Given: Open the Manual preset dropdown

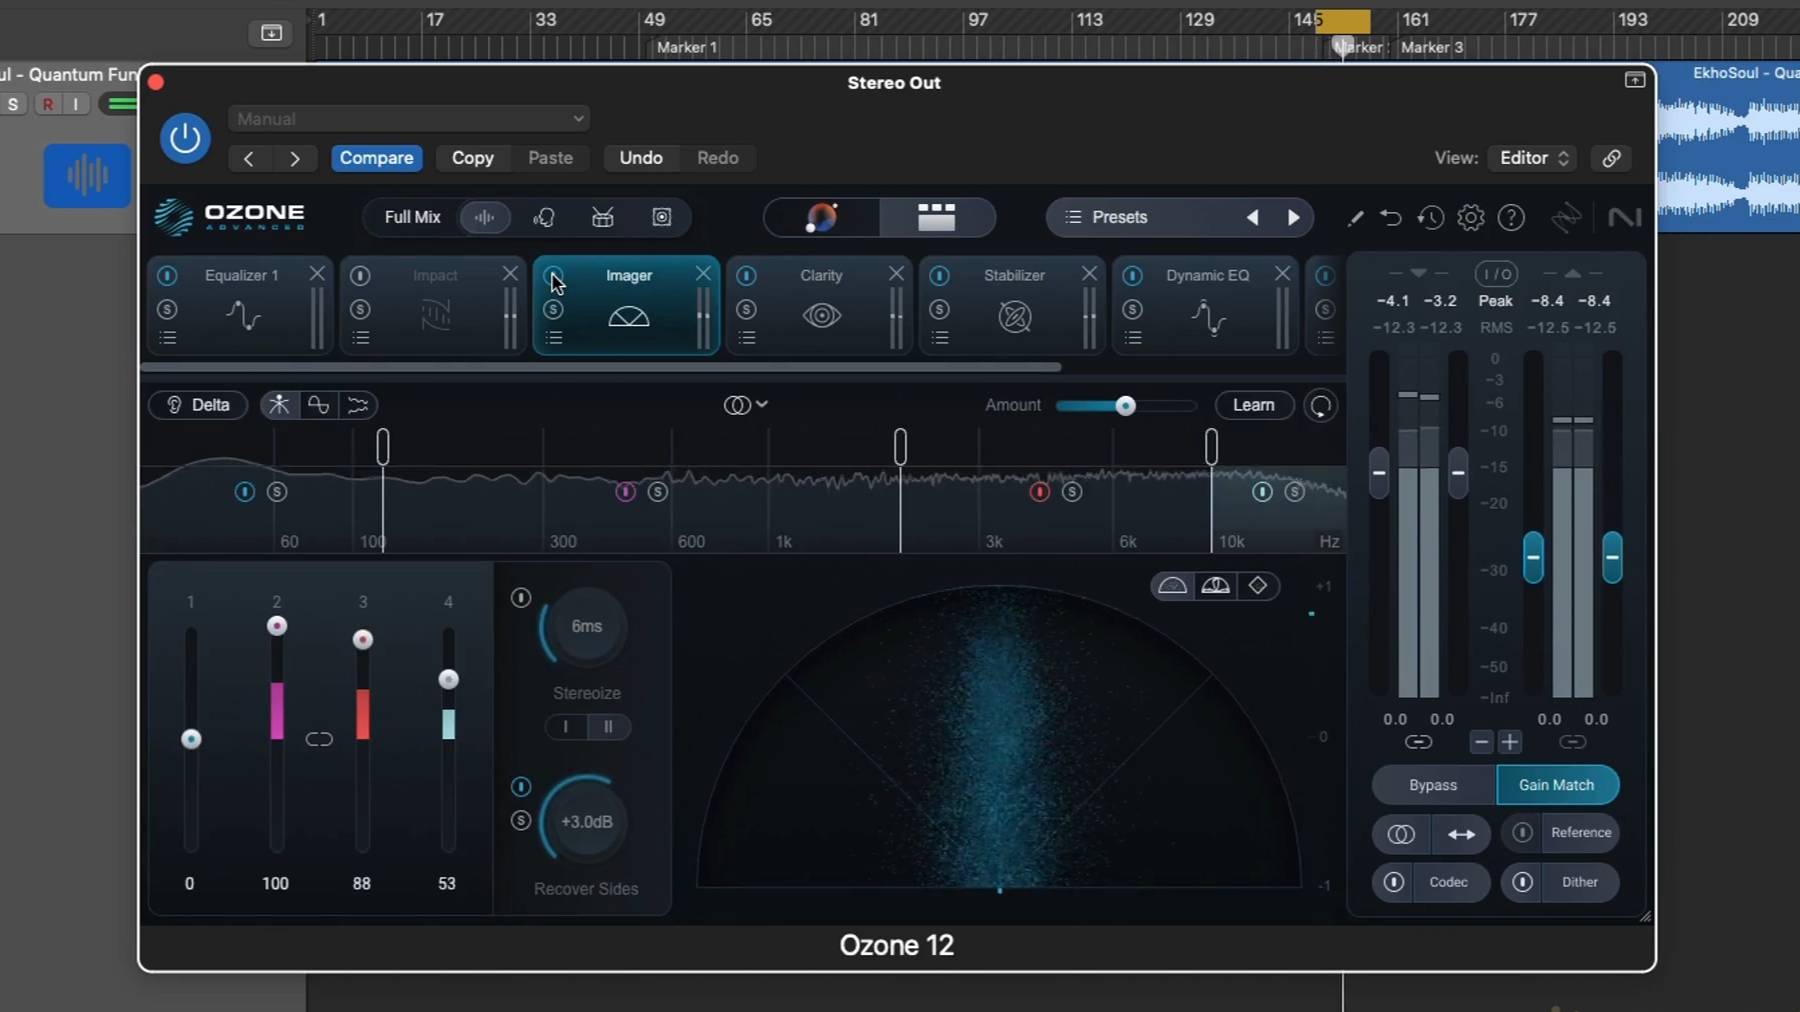Looking at the screenshot, I should (x=408, y=119).
